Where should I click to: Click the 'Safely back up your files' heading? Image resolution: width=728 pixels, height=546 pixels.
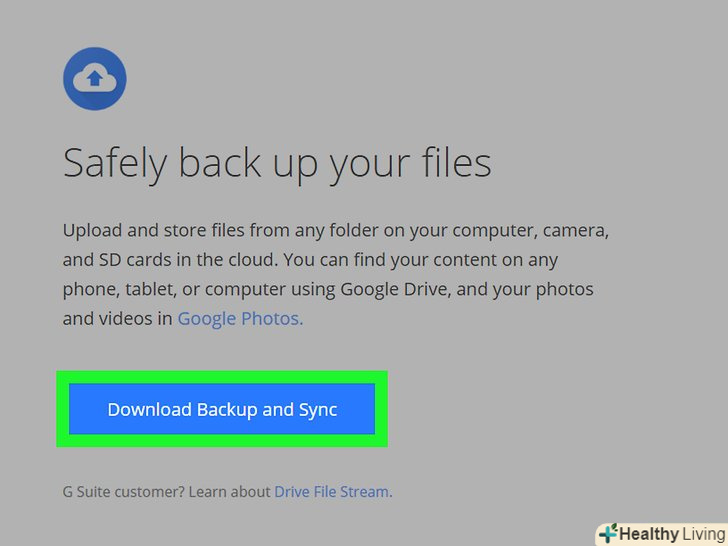click(x=277, y=163)
